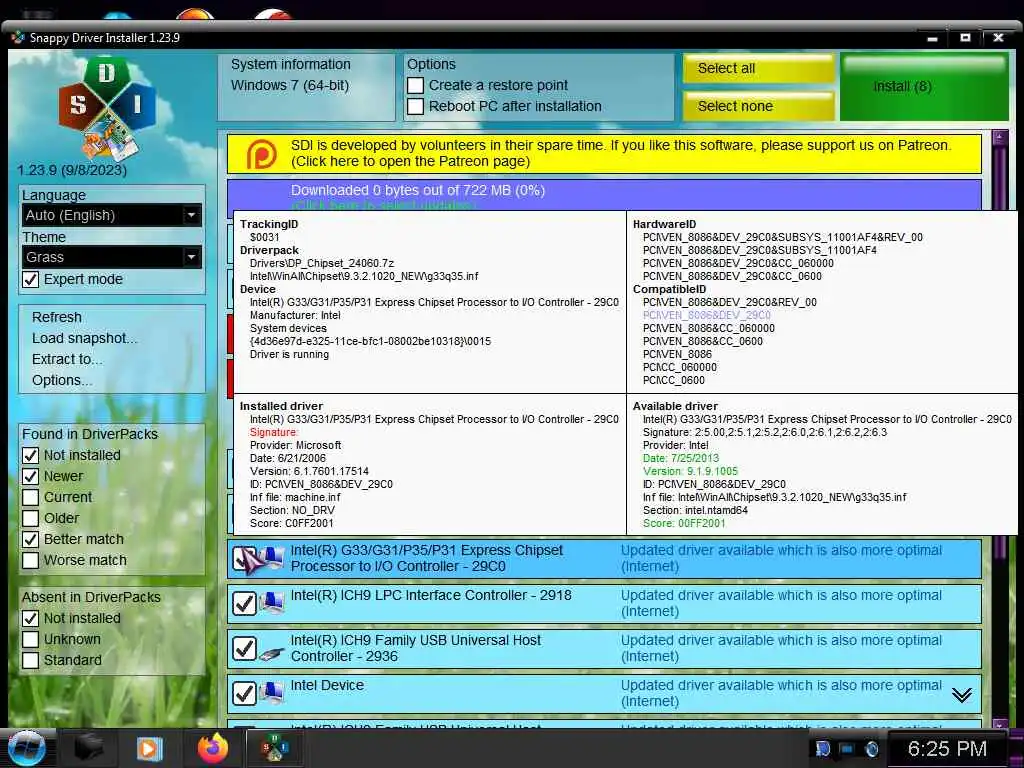Open Firefox from the taskbar
1024x768 pixels.
[213, 748]
